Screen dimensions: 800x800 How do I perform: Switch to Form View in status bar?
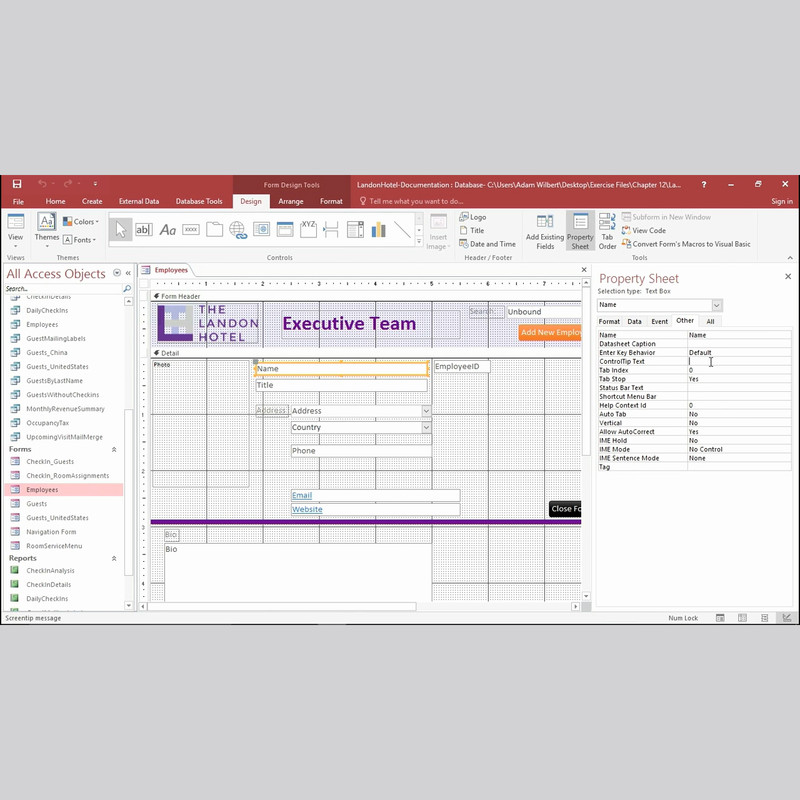(720, 618)
